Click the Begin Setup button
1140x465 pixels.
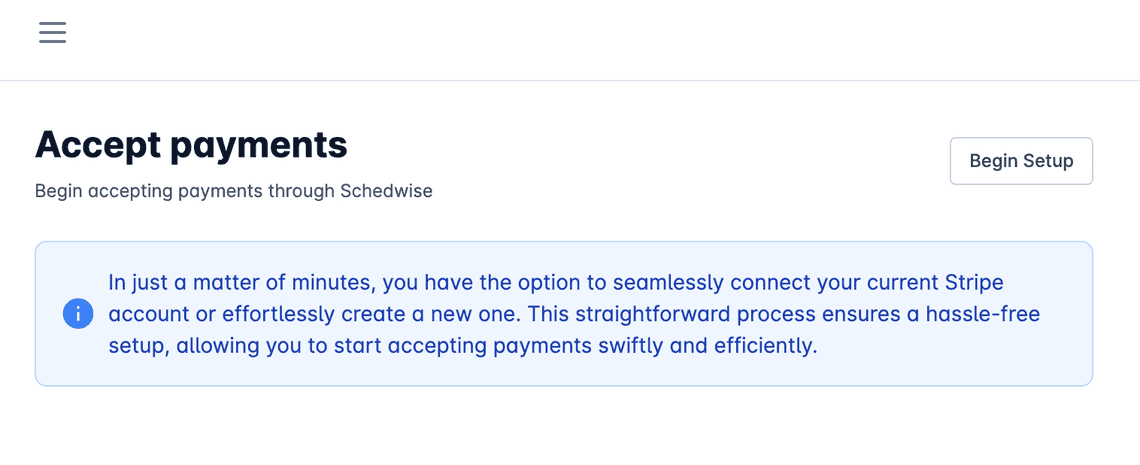[x=1021, y=161]
